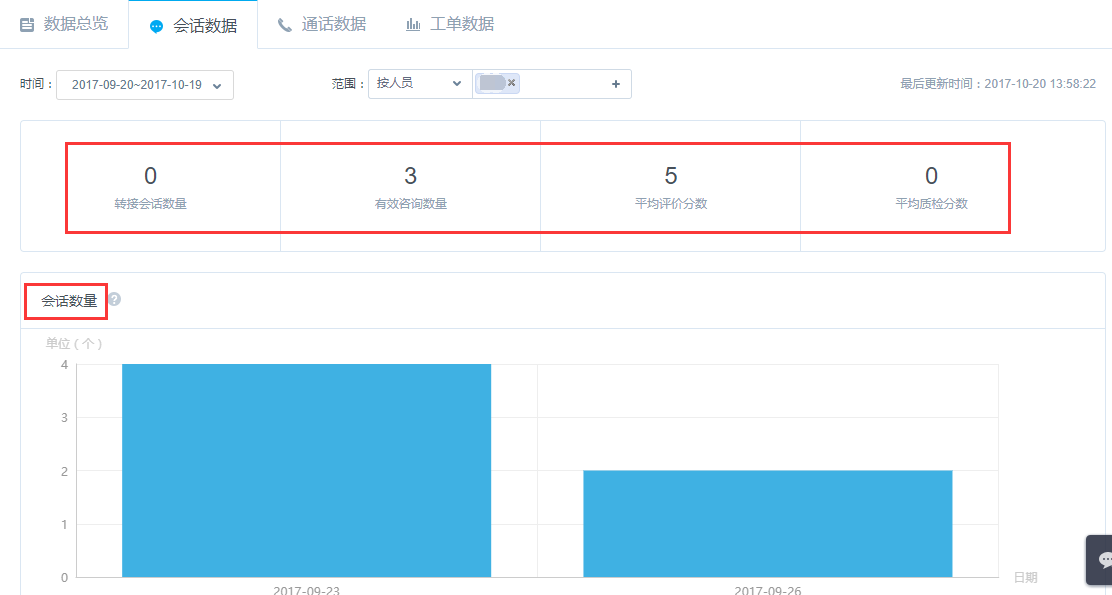
Task: Click the bar chart icon on 工单数据 tab
Action: pos(413,25)
